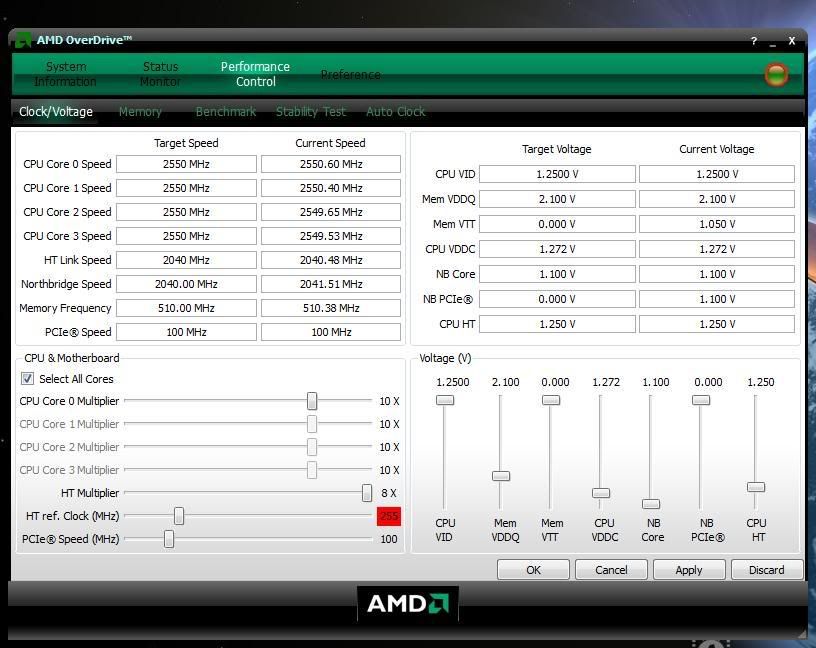This screenshot has width=816, height=648.
Task: Click the CPU & Motherboard group label
Action: pos(72,358)
